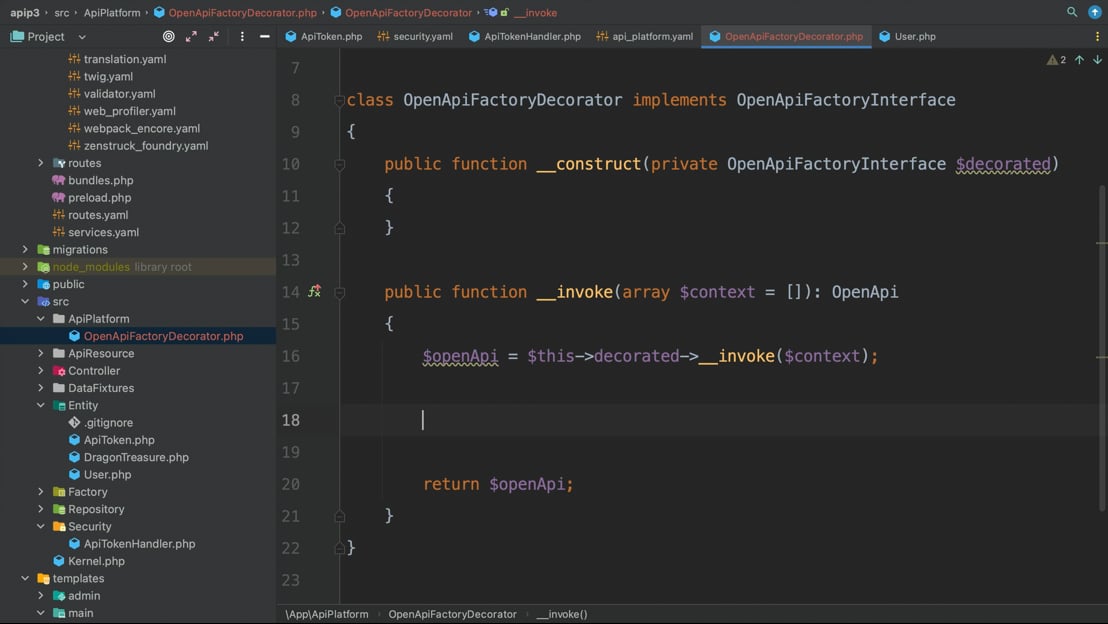1108x624 pixels.
Task: Click the $decorated parameter on line 10
Action: 1003,164
